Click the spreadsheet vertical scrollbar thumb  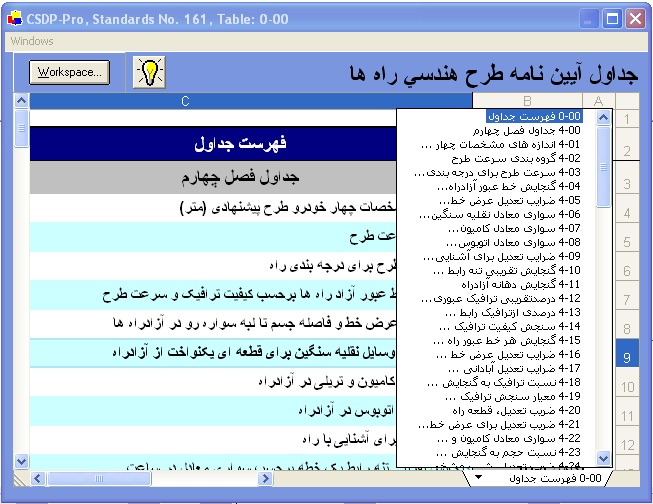[21, 128]
